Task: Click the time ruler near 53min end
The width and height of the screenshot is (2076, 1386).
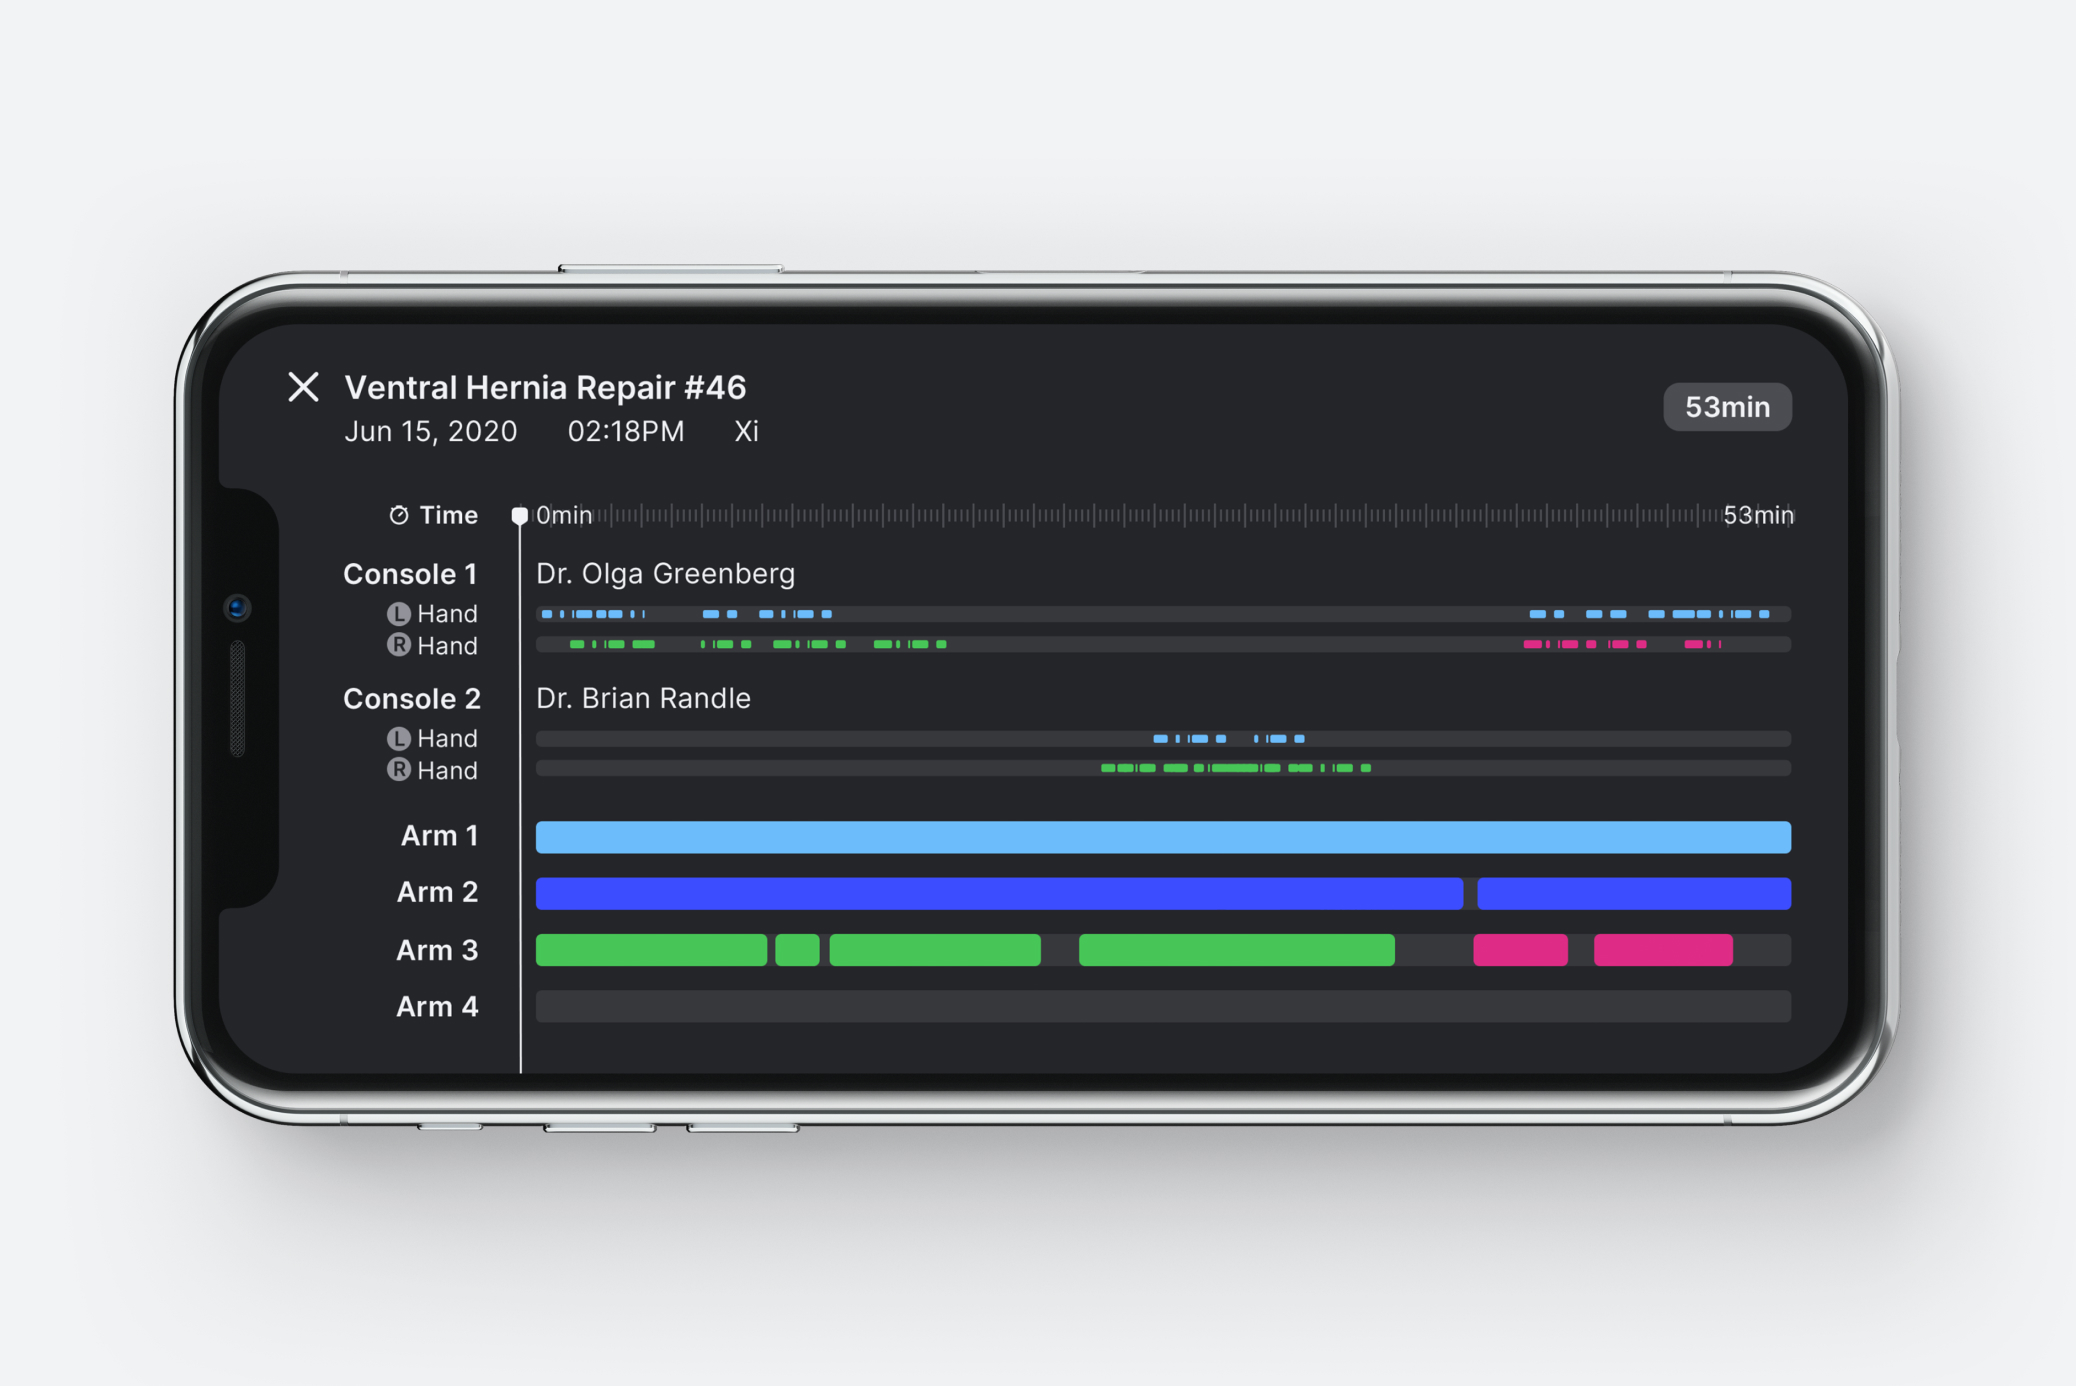Action: [x=1700, y=515]
